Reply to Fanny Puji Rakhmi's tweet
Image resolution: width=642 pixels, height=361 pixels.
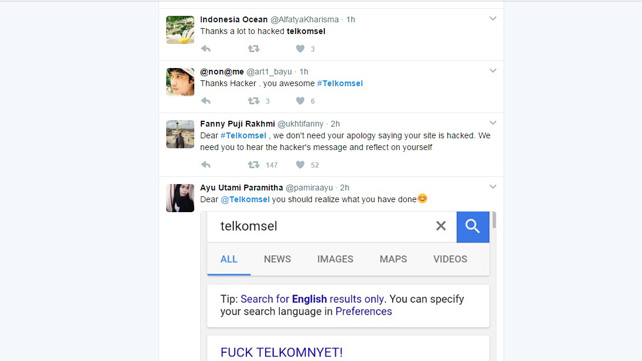pos(206,165)
